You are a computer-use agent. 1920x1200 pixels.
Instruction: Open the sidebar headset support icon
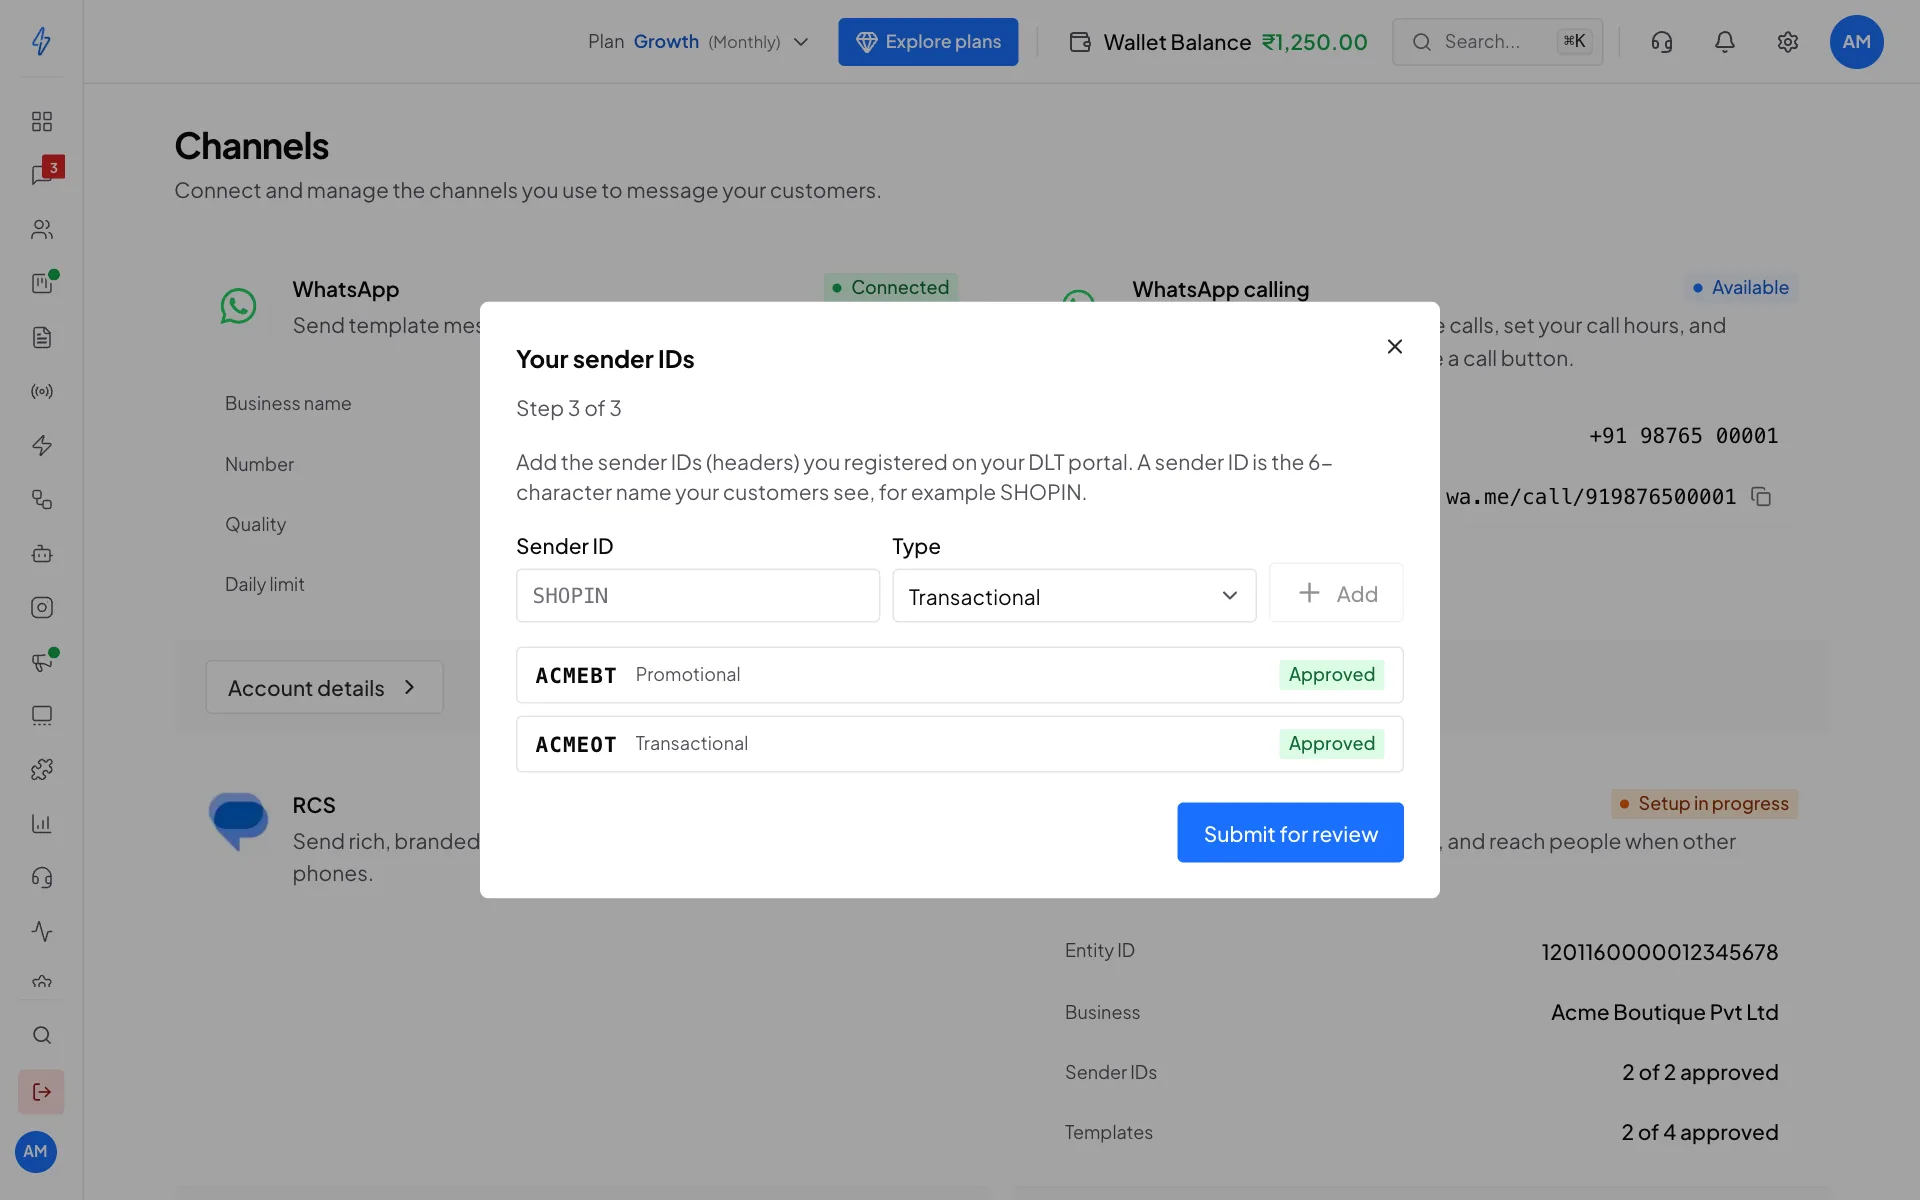pyautogui.click(x=41, y=877)
